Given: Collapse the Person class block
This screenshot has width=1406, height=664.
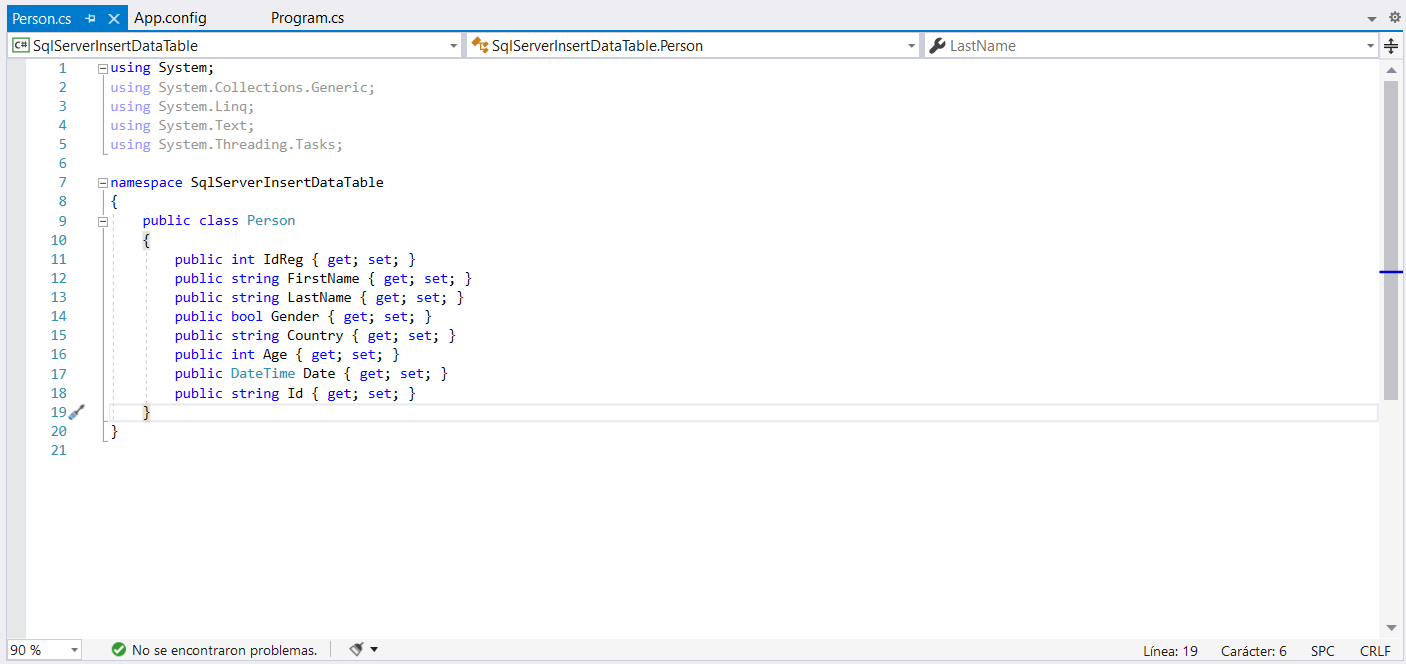Looking at the screenshot, I should [102, 221].
